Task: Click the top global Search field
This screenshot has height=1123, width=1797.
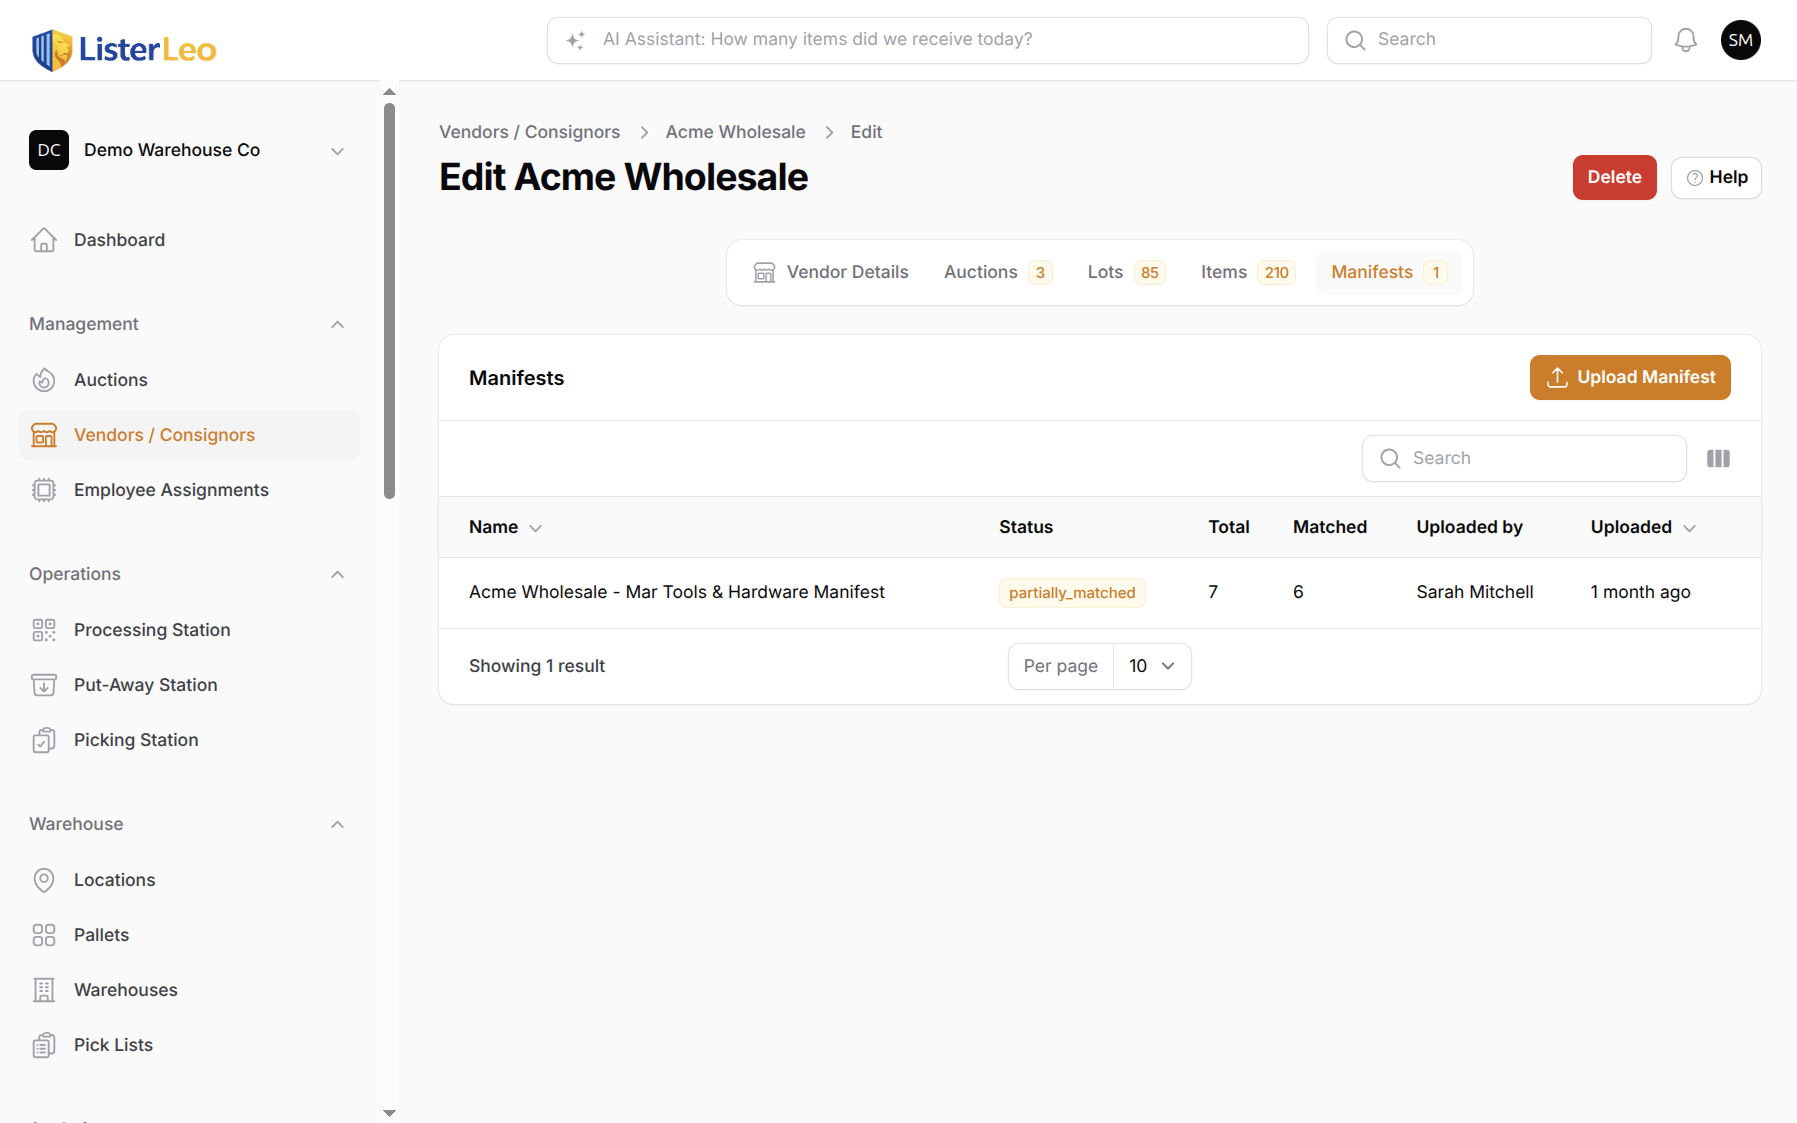Action: pos(1489,40)
